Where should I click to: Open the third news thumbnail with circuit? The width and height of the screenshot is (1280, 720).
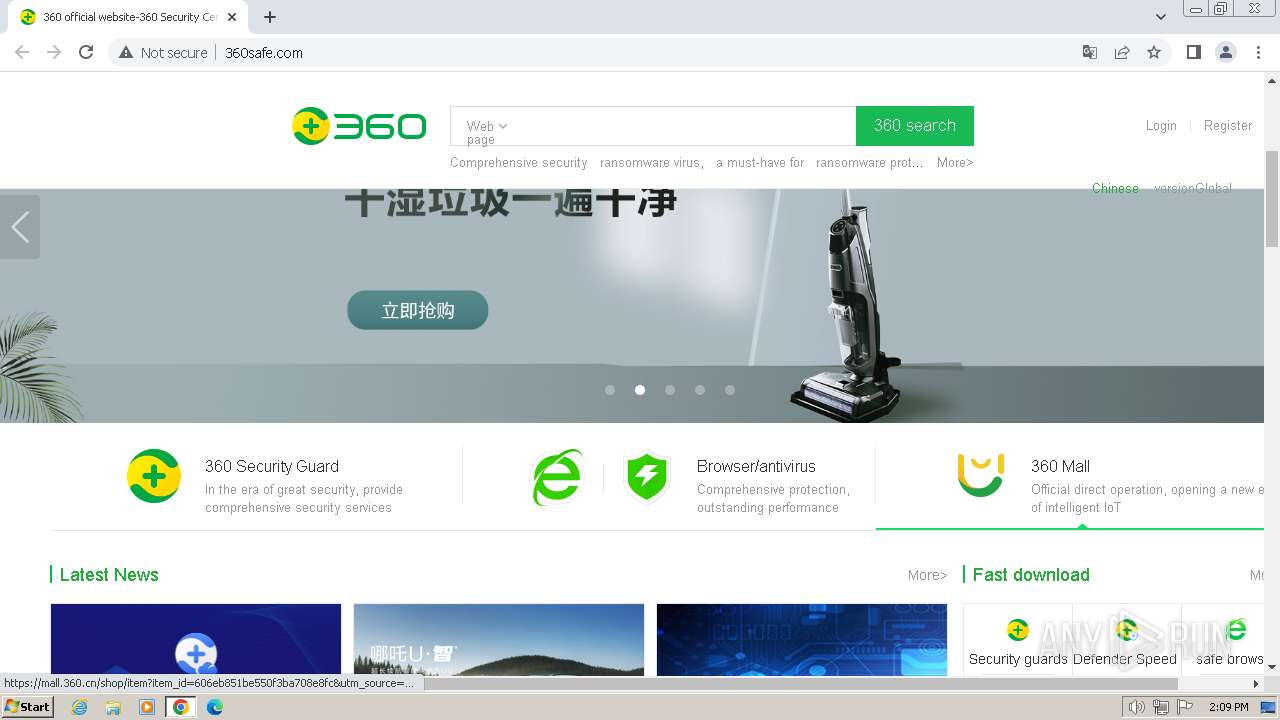point(802,640)
